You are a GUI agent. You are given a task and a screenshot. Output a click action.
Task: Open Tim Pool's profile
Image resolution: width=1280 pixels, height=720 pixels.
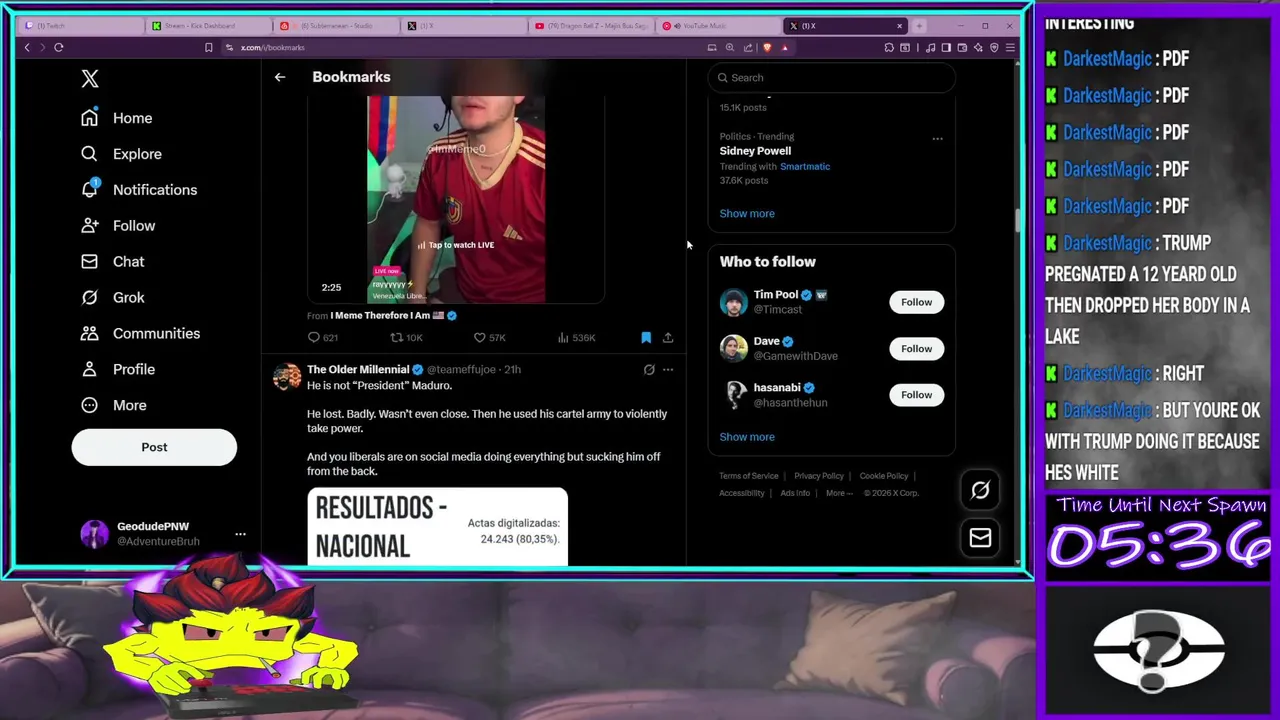[x=776, y=295]
